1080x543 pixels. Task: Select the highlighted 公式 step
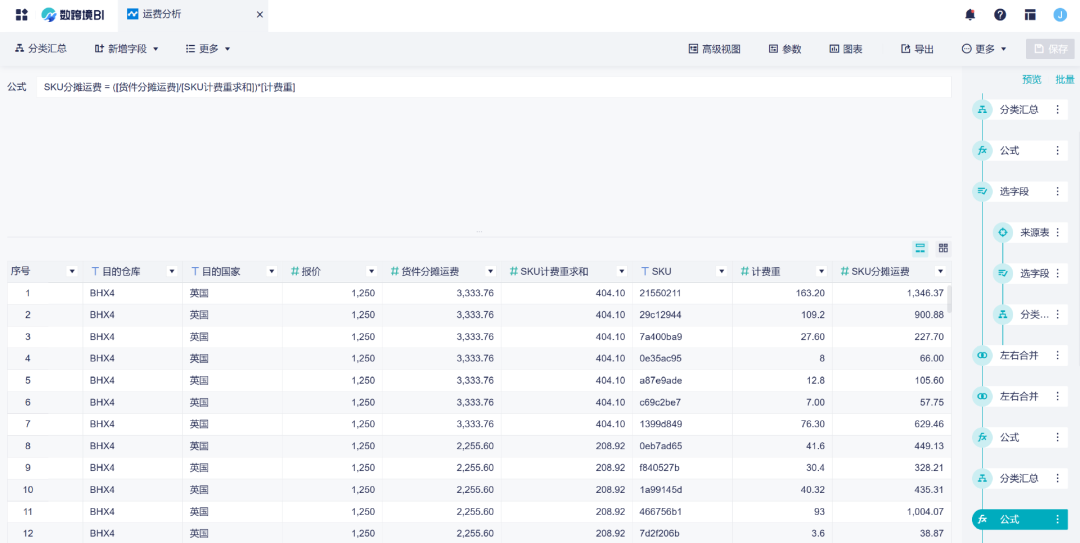click(x=1020, y=520)
